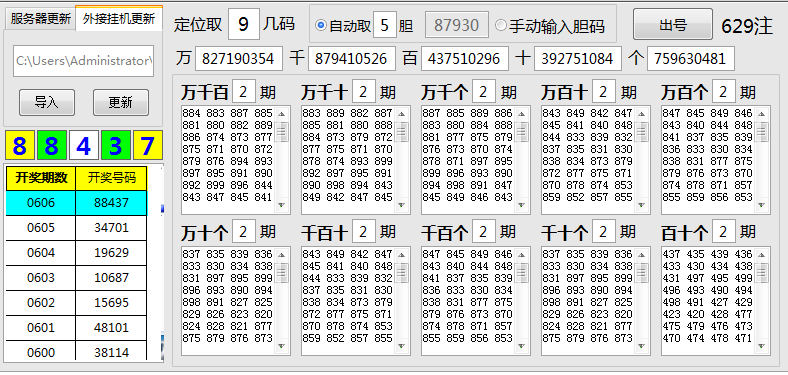
Task: Click the up arrow of 百十个 list scrollbar
Action: click(761, 255)
